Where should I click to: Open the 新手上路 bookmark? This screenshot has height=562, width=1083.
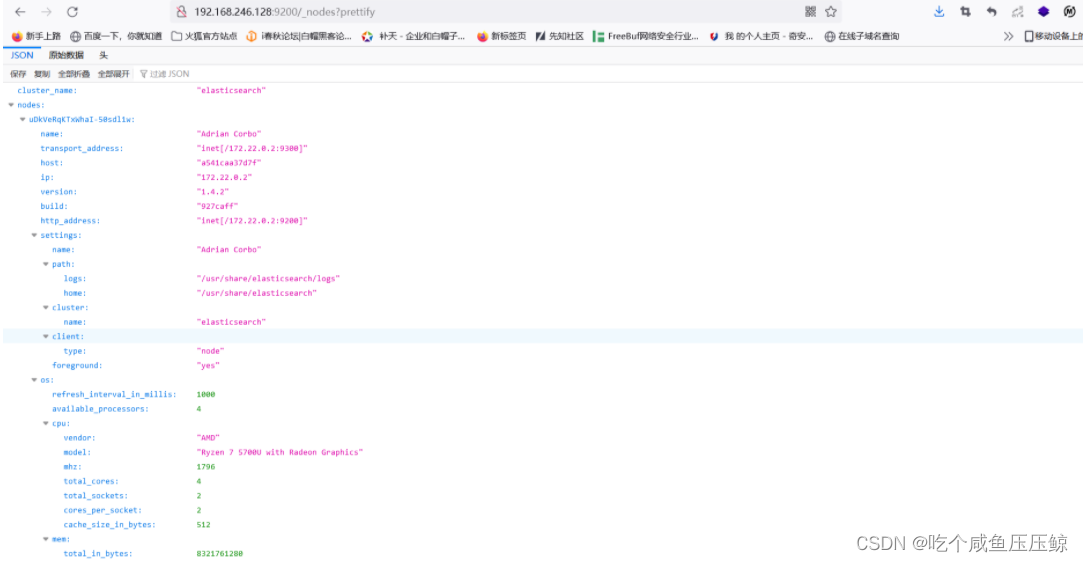click(37, 36)
